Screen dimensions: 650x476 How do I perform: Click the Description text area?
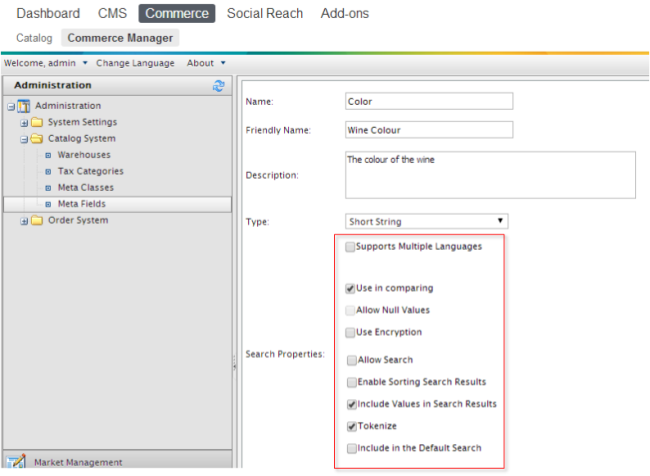pos(489,174)
